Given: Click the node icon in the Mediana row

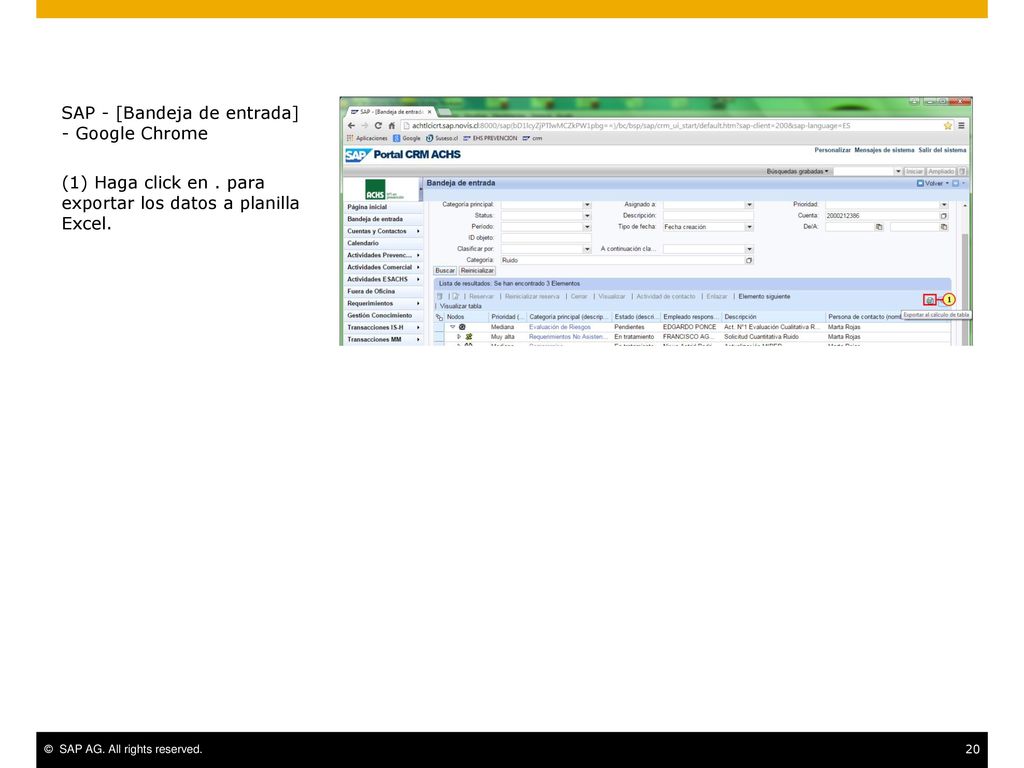Looking at the screenshot, I should pyautogui.click(x=462, y=327).
